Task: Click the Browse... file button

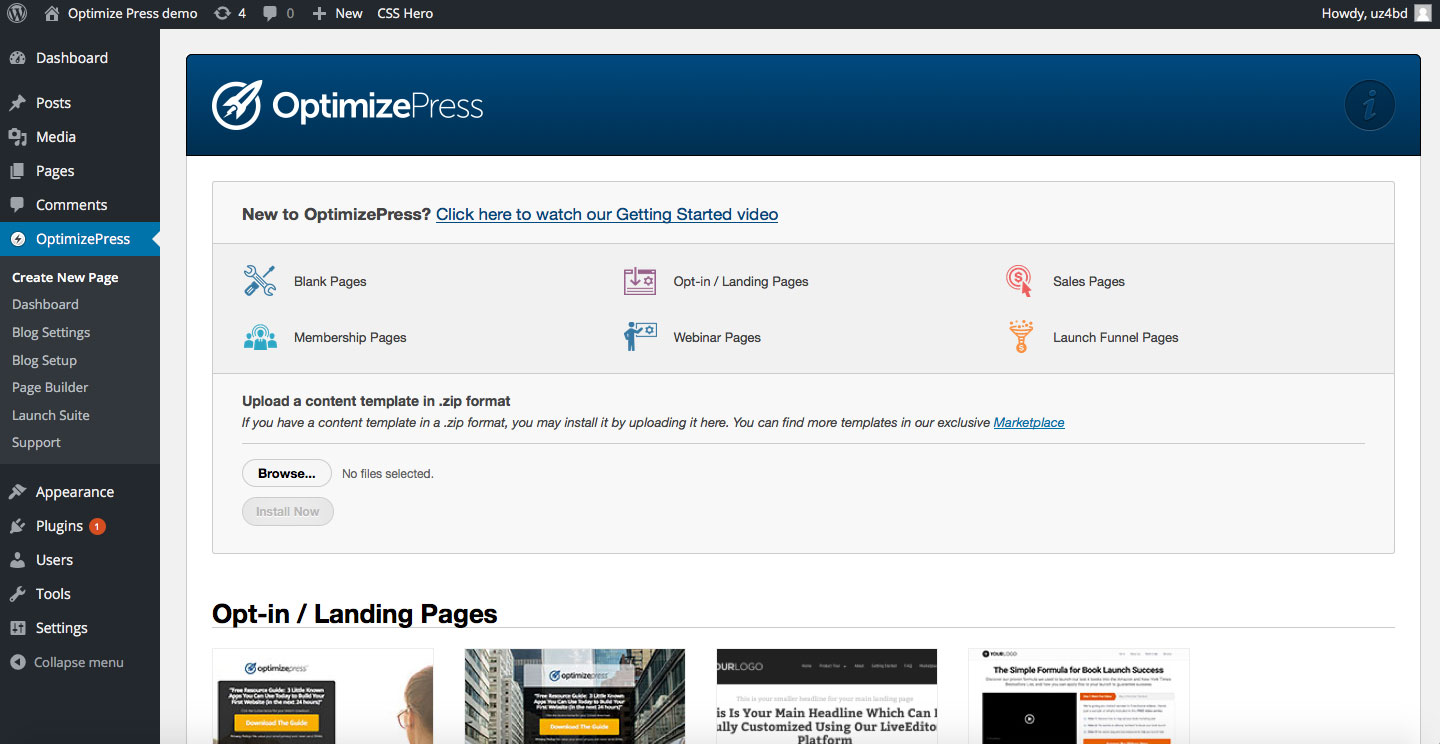Action: click(287, 473)
